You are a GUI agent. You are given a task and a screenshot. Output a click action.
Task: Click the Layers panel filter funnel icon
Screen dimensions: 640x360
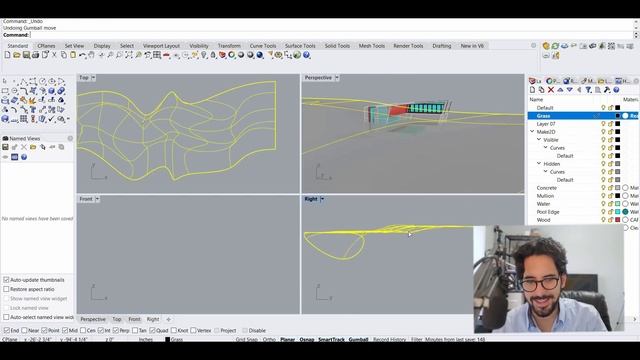588,90
